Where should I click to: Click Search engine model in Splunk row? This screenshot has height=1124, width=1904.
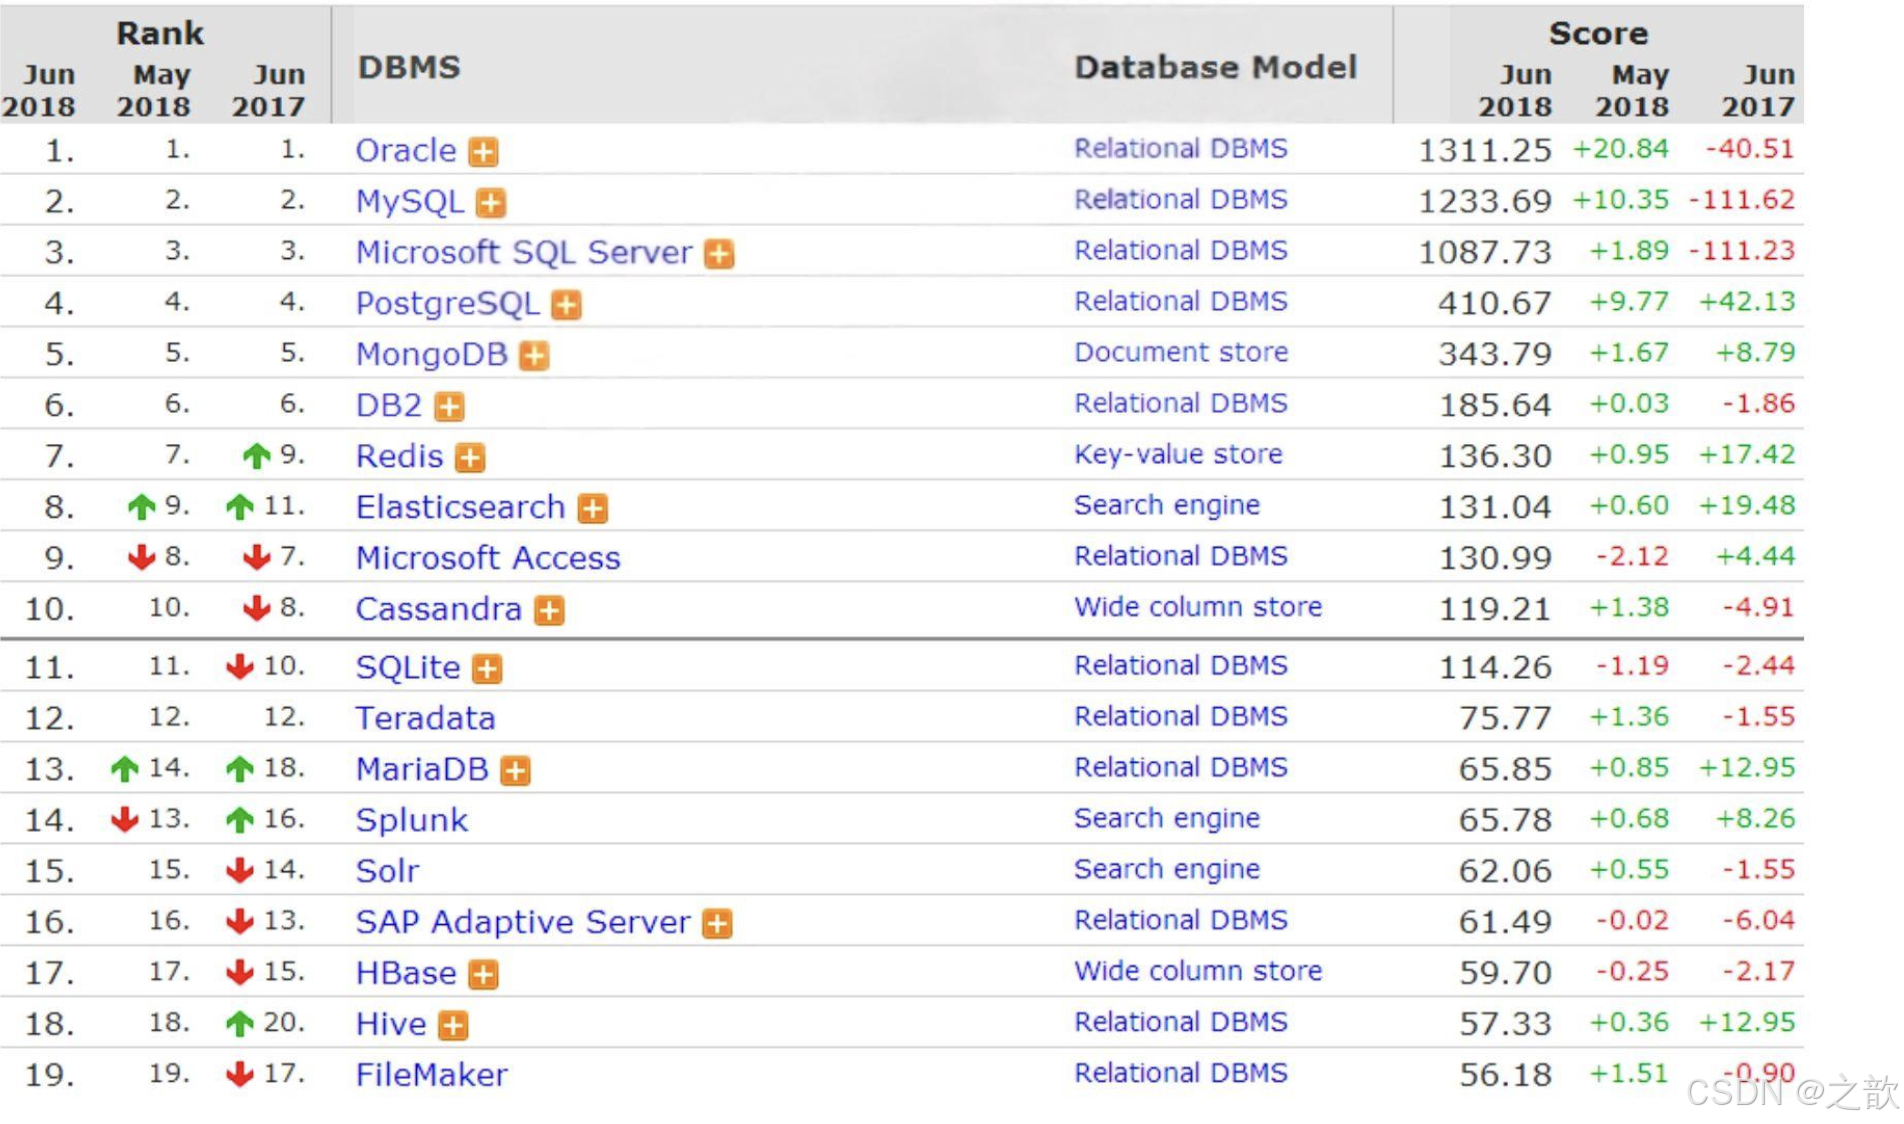point(1167,819)
